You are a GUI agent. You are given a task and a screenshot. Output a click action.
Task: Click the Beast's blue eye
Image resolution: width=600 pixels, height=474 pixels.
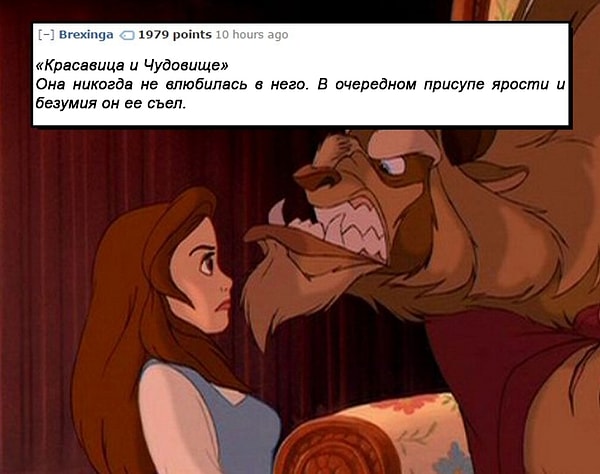coord(390,166)
